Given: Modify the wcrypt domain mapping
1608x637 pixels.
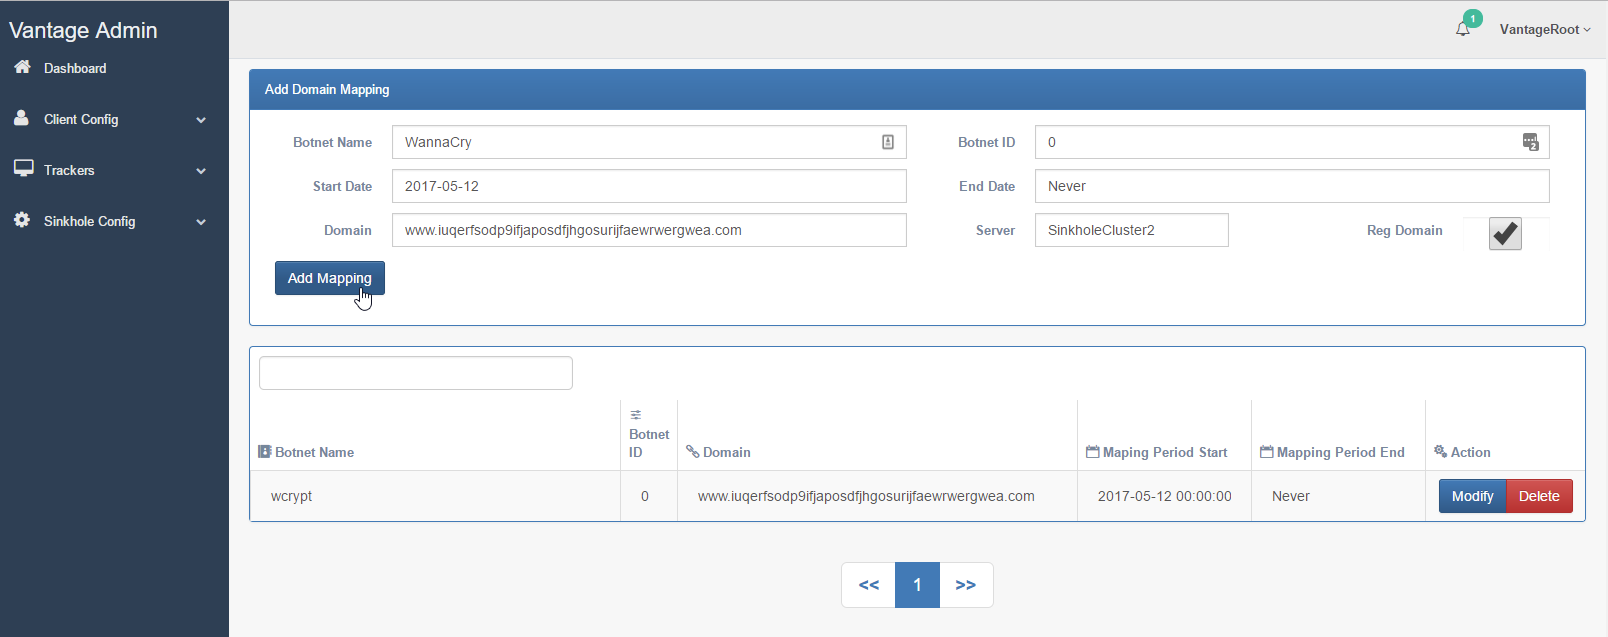Looking at the screenshot, I should pos(1472,496).
